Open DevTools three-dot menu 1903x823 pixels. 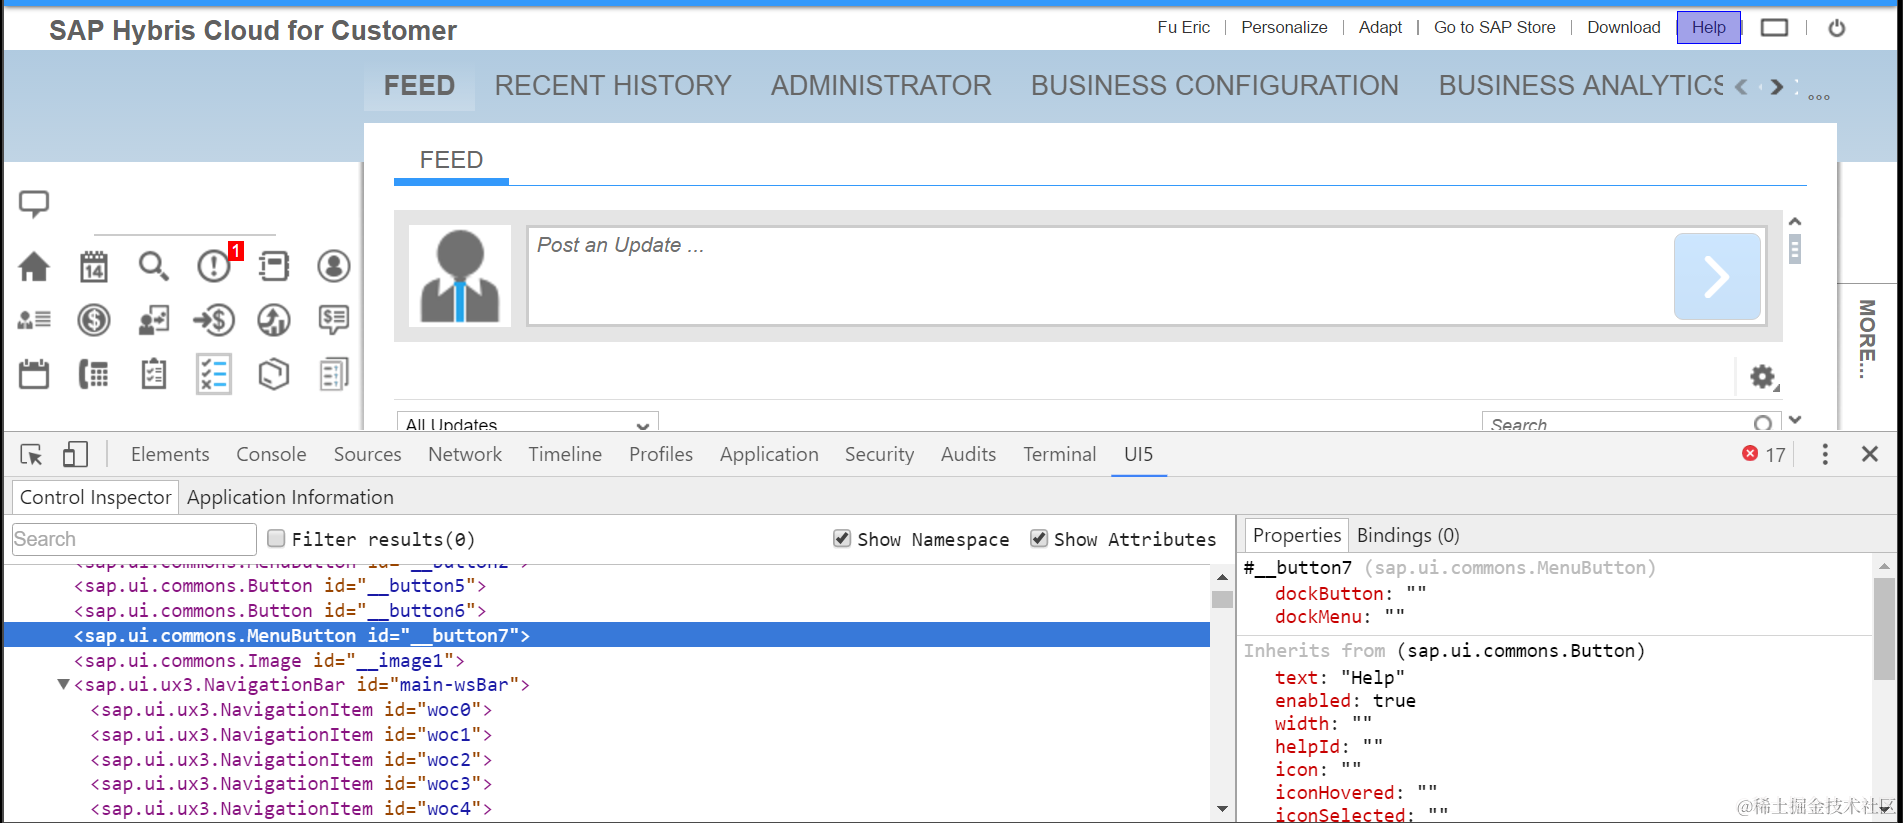(1825, 455)
